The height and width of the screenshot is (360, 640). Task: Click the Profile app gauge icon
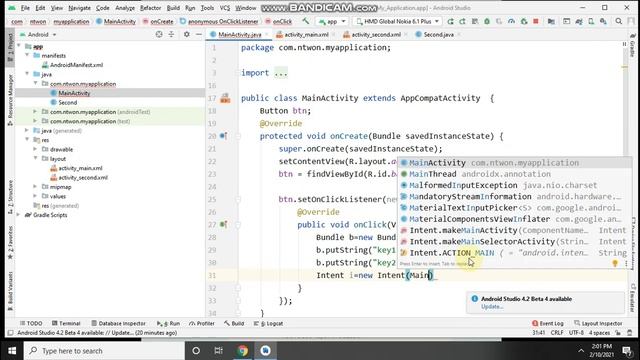(x=511, y=21)
